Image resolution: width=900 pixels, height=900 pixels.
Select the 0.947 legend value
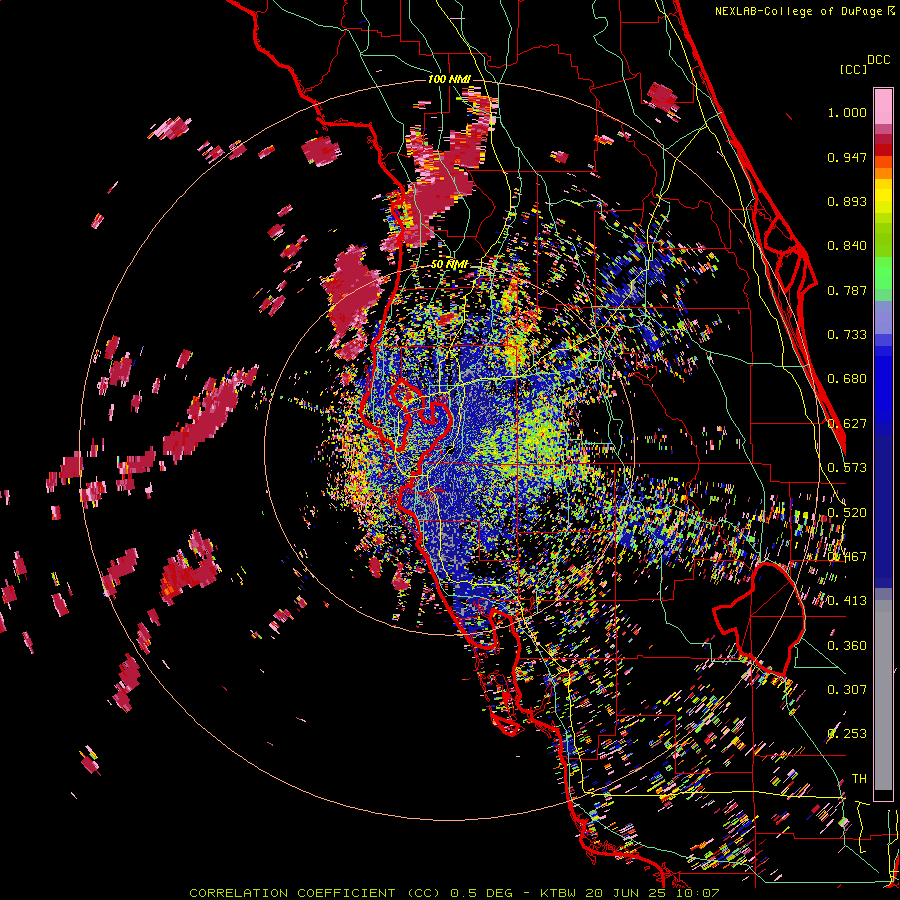[847, 157]
